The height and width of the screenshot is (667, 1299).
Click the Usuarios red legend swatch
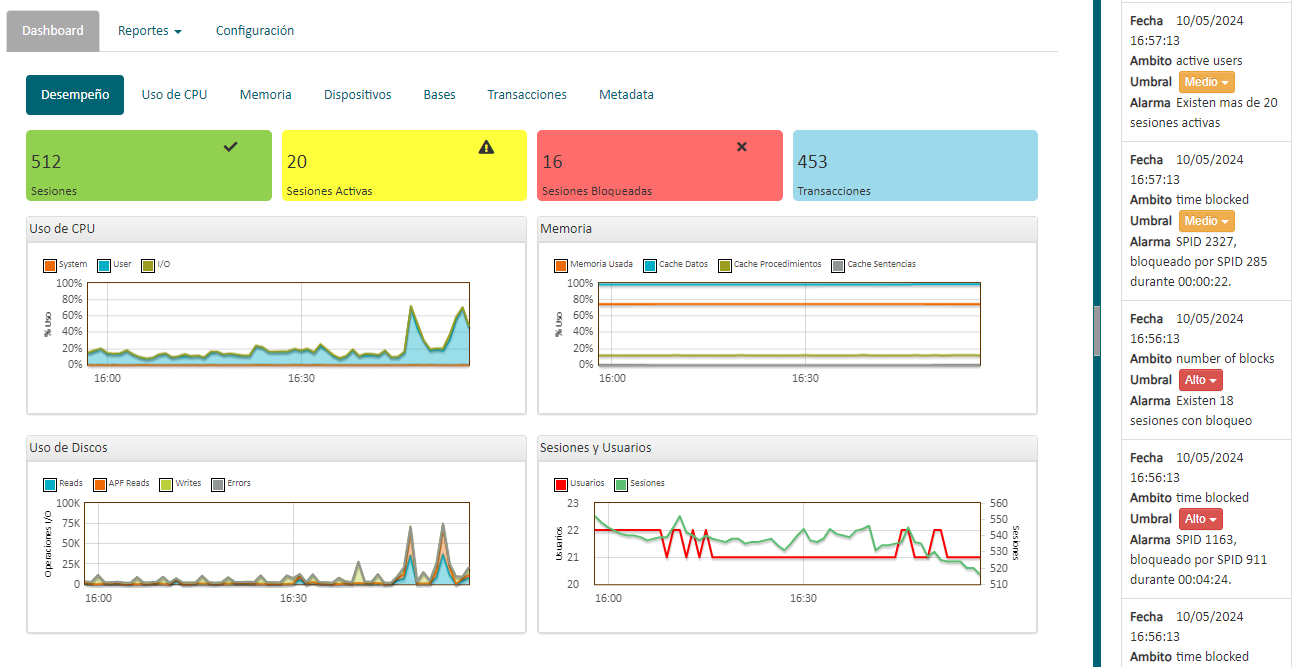tap(560, 484)
